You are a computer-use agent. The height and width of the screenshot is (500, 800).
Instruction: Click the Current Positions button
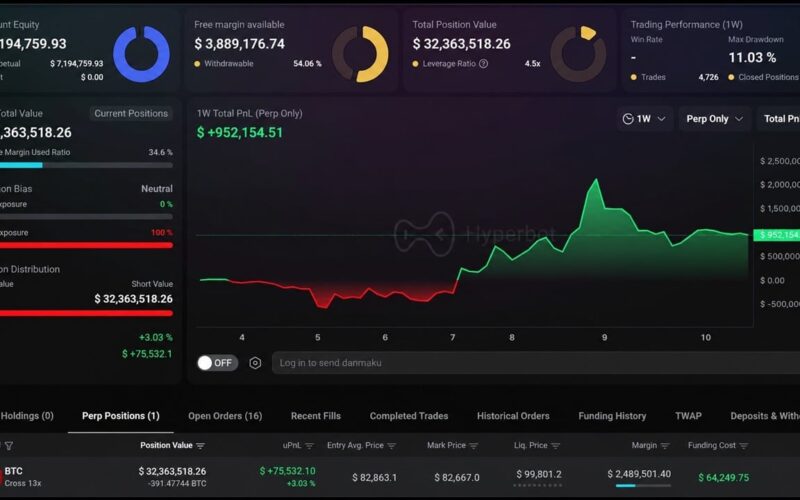[131, 113]
